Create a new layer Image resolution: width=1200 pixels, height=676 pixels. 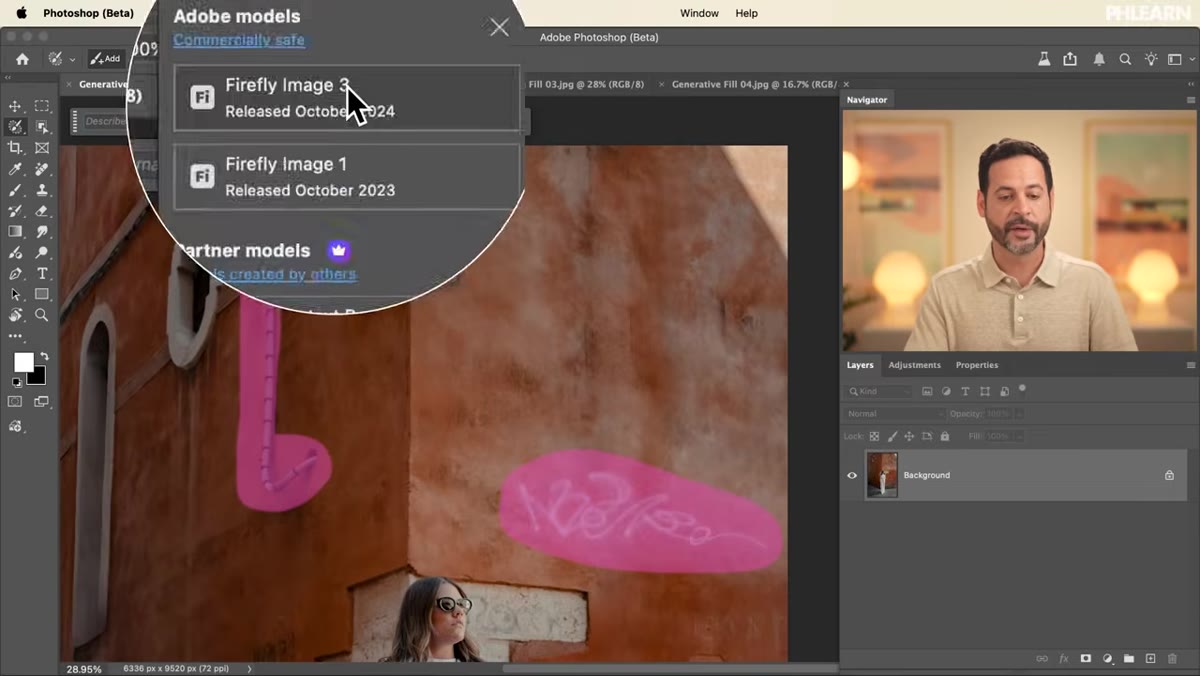click(1151, 659)
